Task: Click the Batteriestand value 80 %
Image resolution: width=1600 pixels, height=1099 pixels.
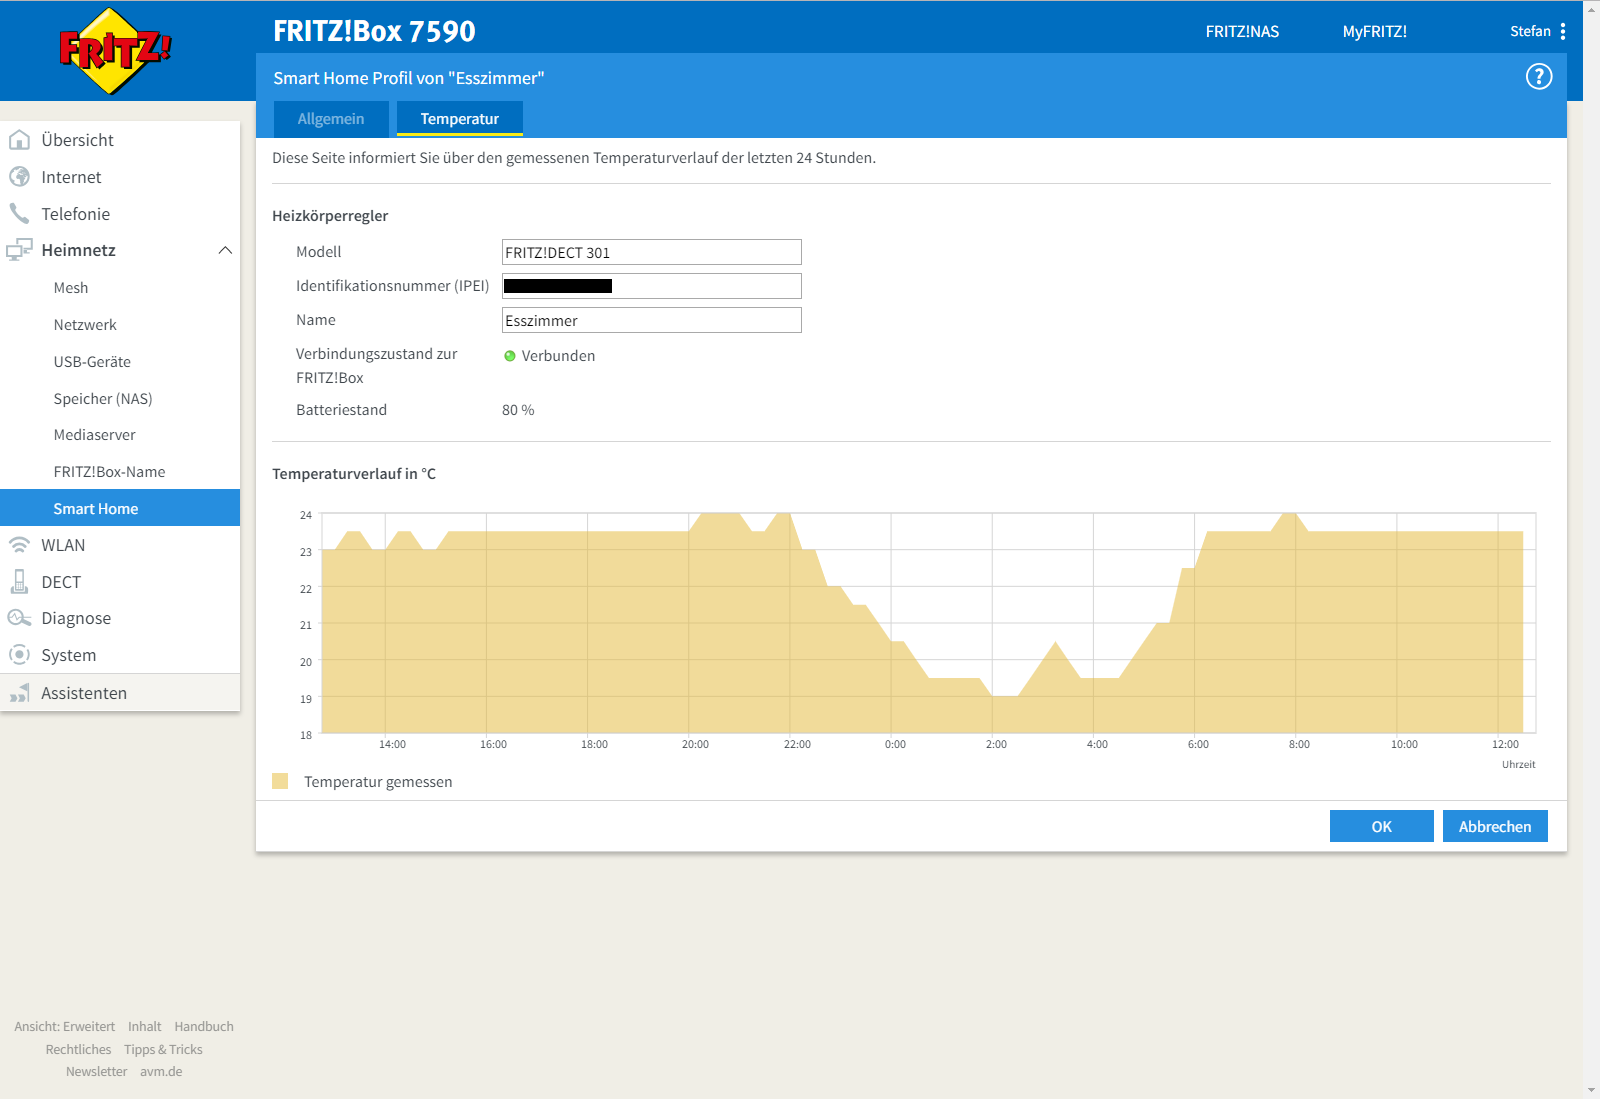Action: pyautogui.click(x=518, y=410)
